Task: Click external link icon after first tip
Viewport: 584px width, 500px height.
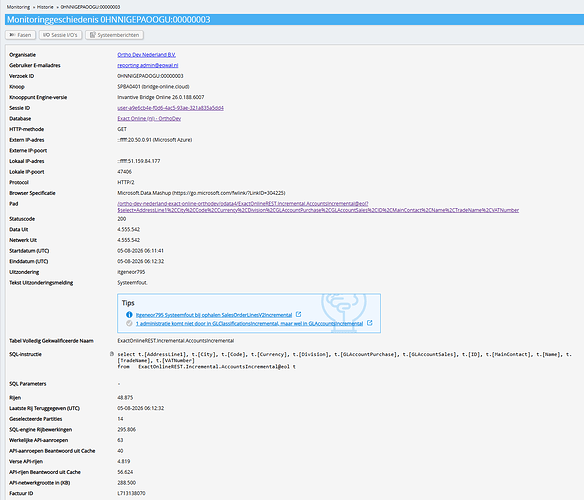Action: (298, 314)
